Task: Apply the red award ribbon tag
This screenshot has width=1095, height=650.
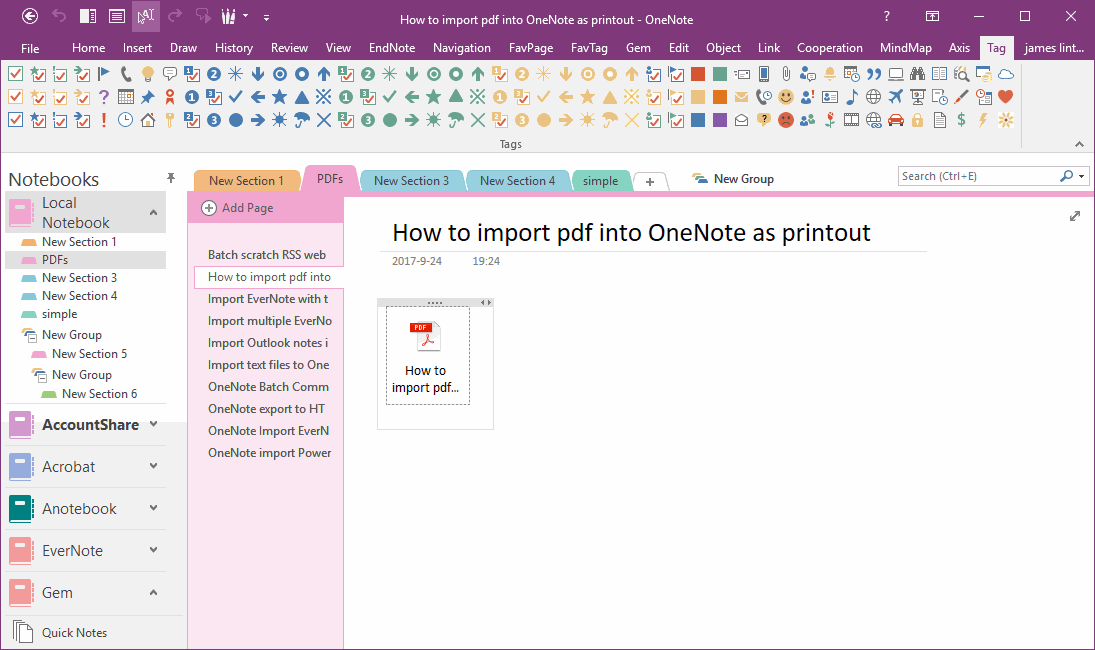Action: 170,97
